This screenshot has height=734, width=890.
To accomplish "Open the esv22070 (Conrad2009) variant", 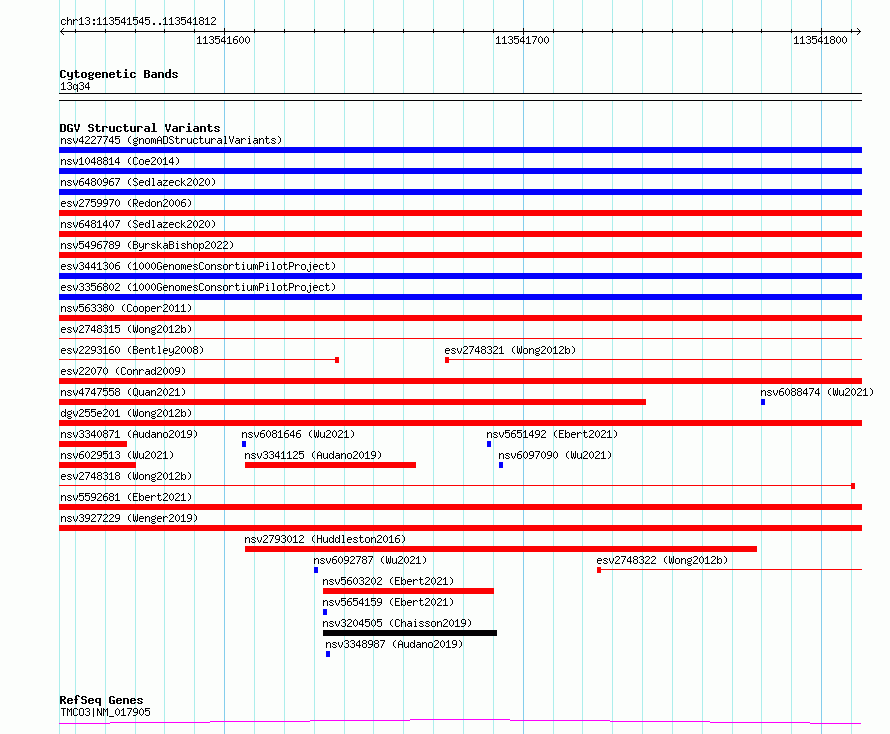I will (123, 371).
